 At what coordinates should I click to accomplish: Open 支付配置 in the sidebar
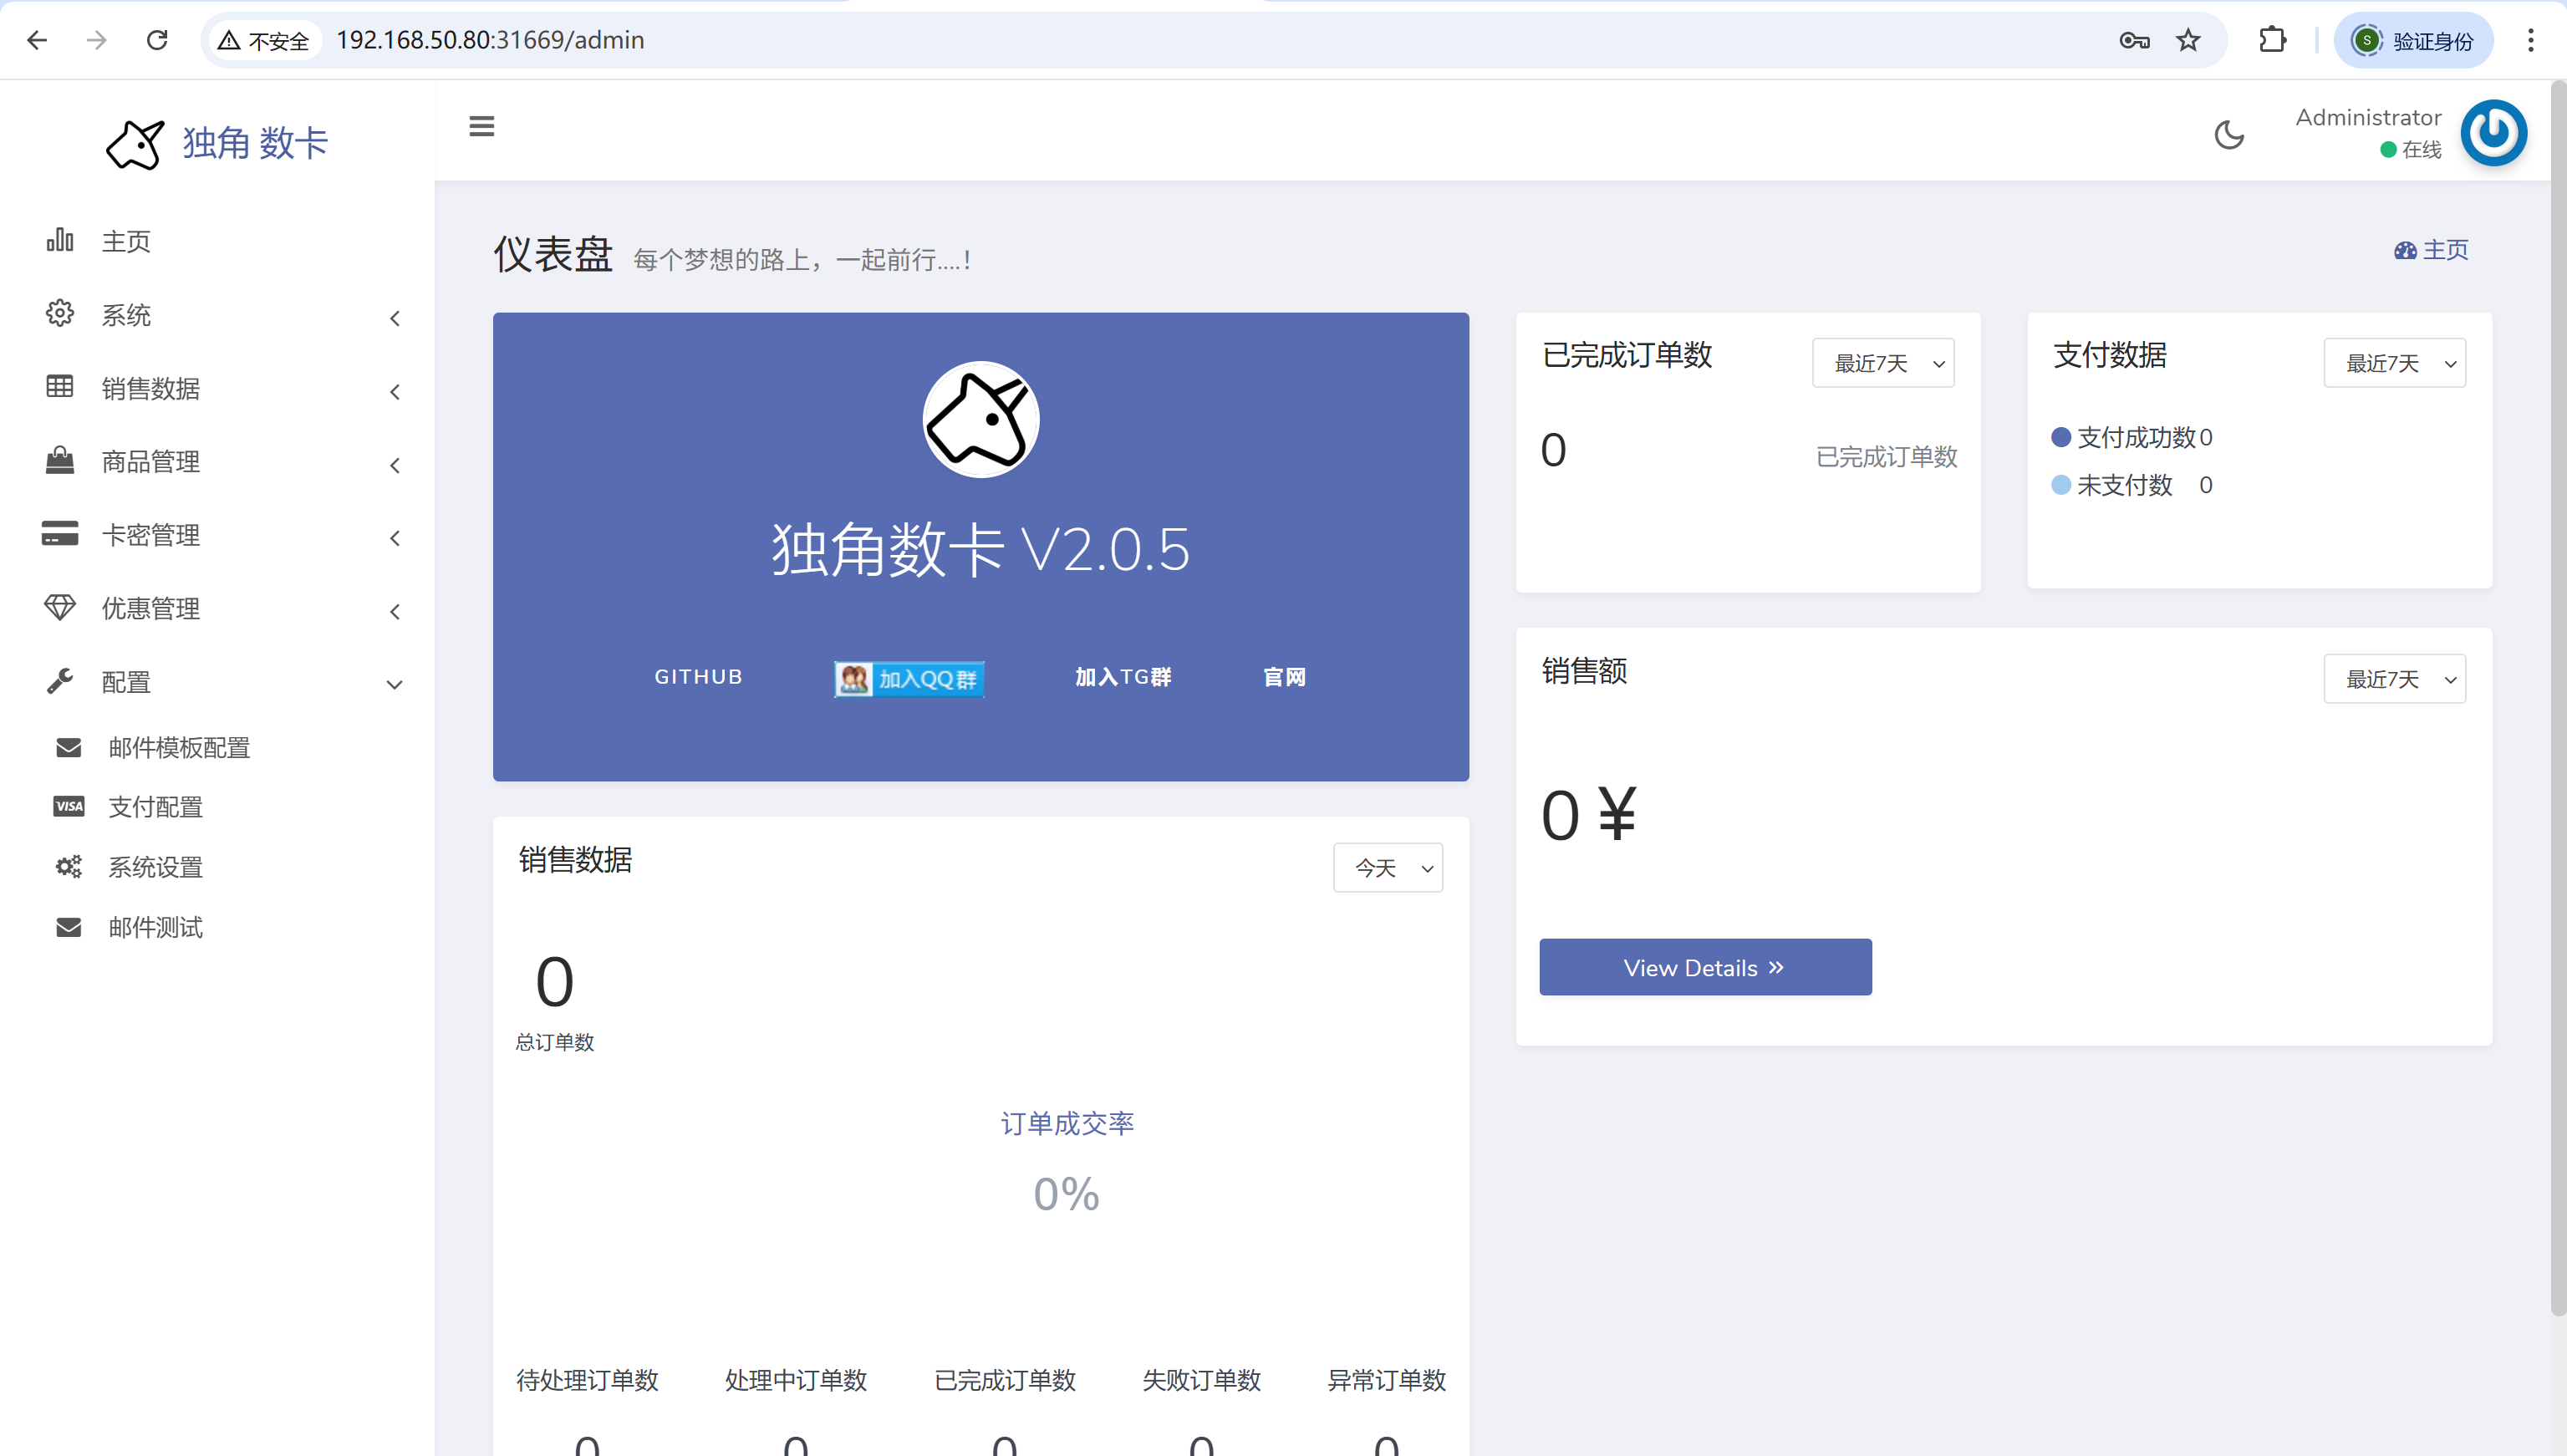155,807
